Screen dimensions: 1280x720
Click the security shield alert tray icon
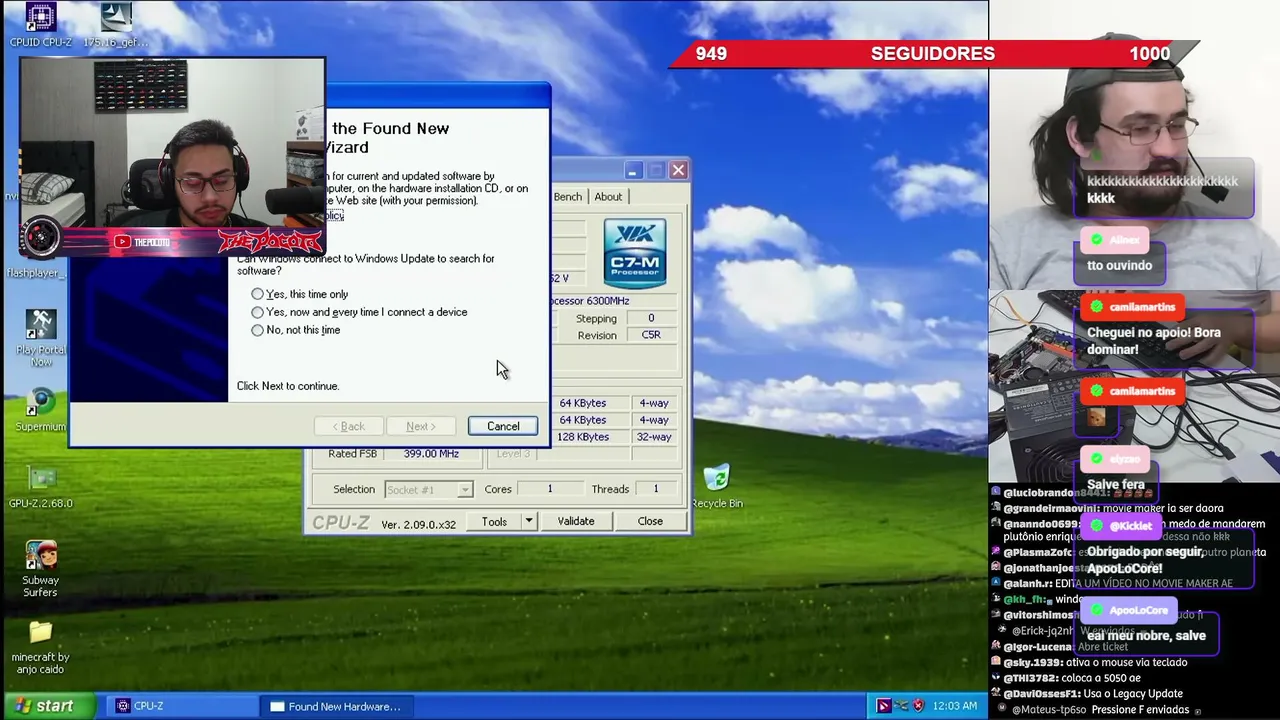tap(918, 706)
